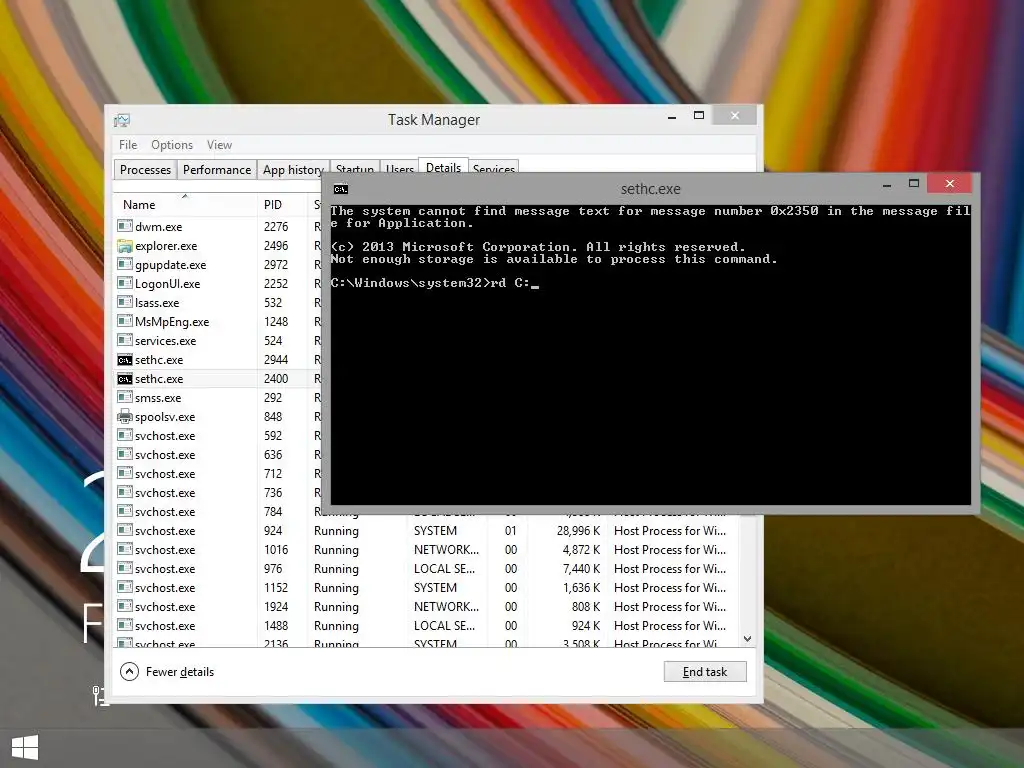Click console icon of sethc.exe PID 2944
1024x768 pixels.
(125, 360)
